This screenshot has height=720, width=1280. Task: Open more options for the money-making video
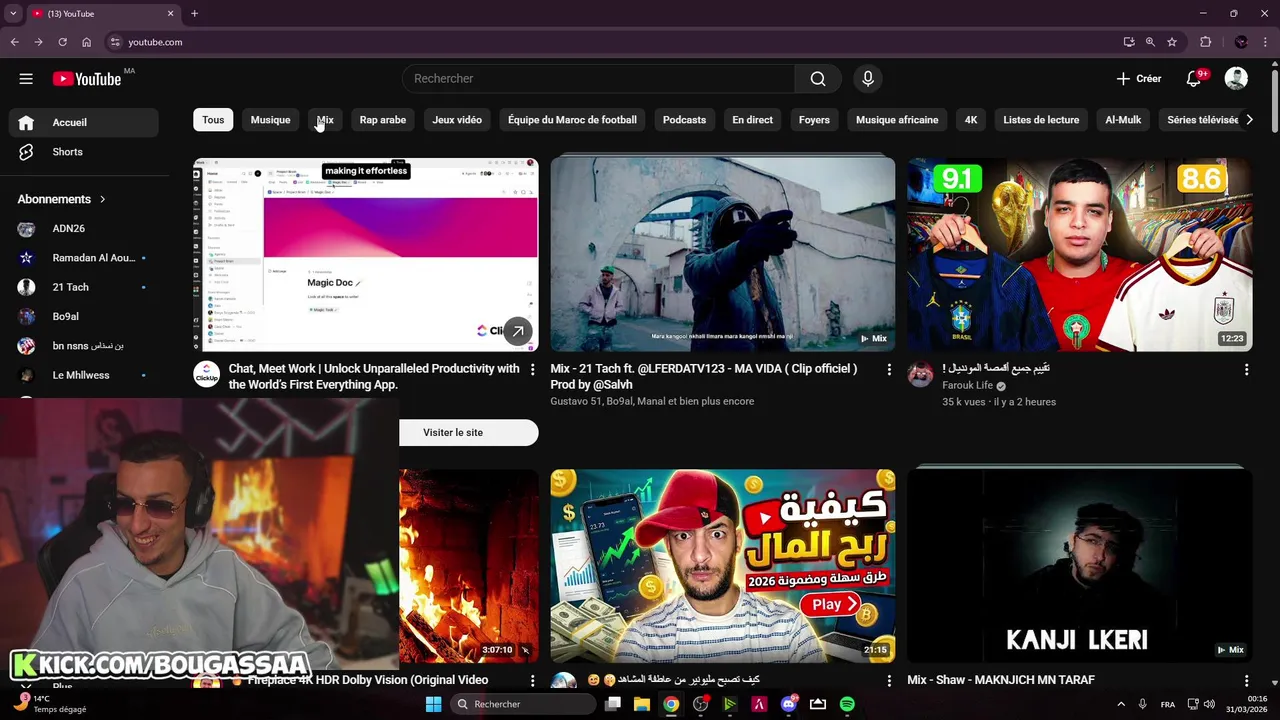(889, 681)
